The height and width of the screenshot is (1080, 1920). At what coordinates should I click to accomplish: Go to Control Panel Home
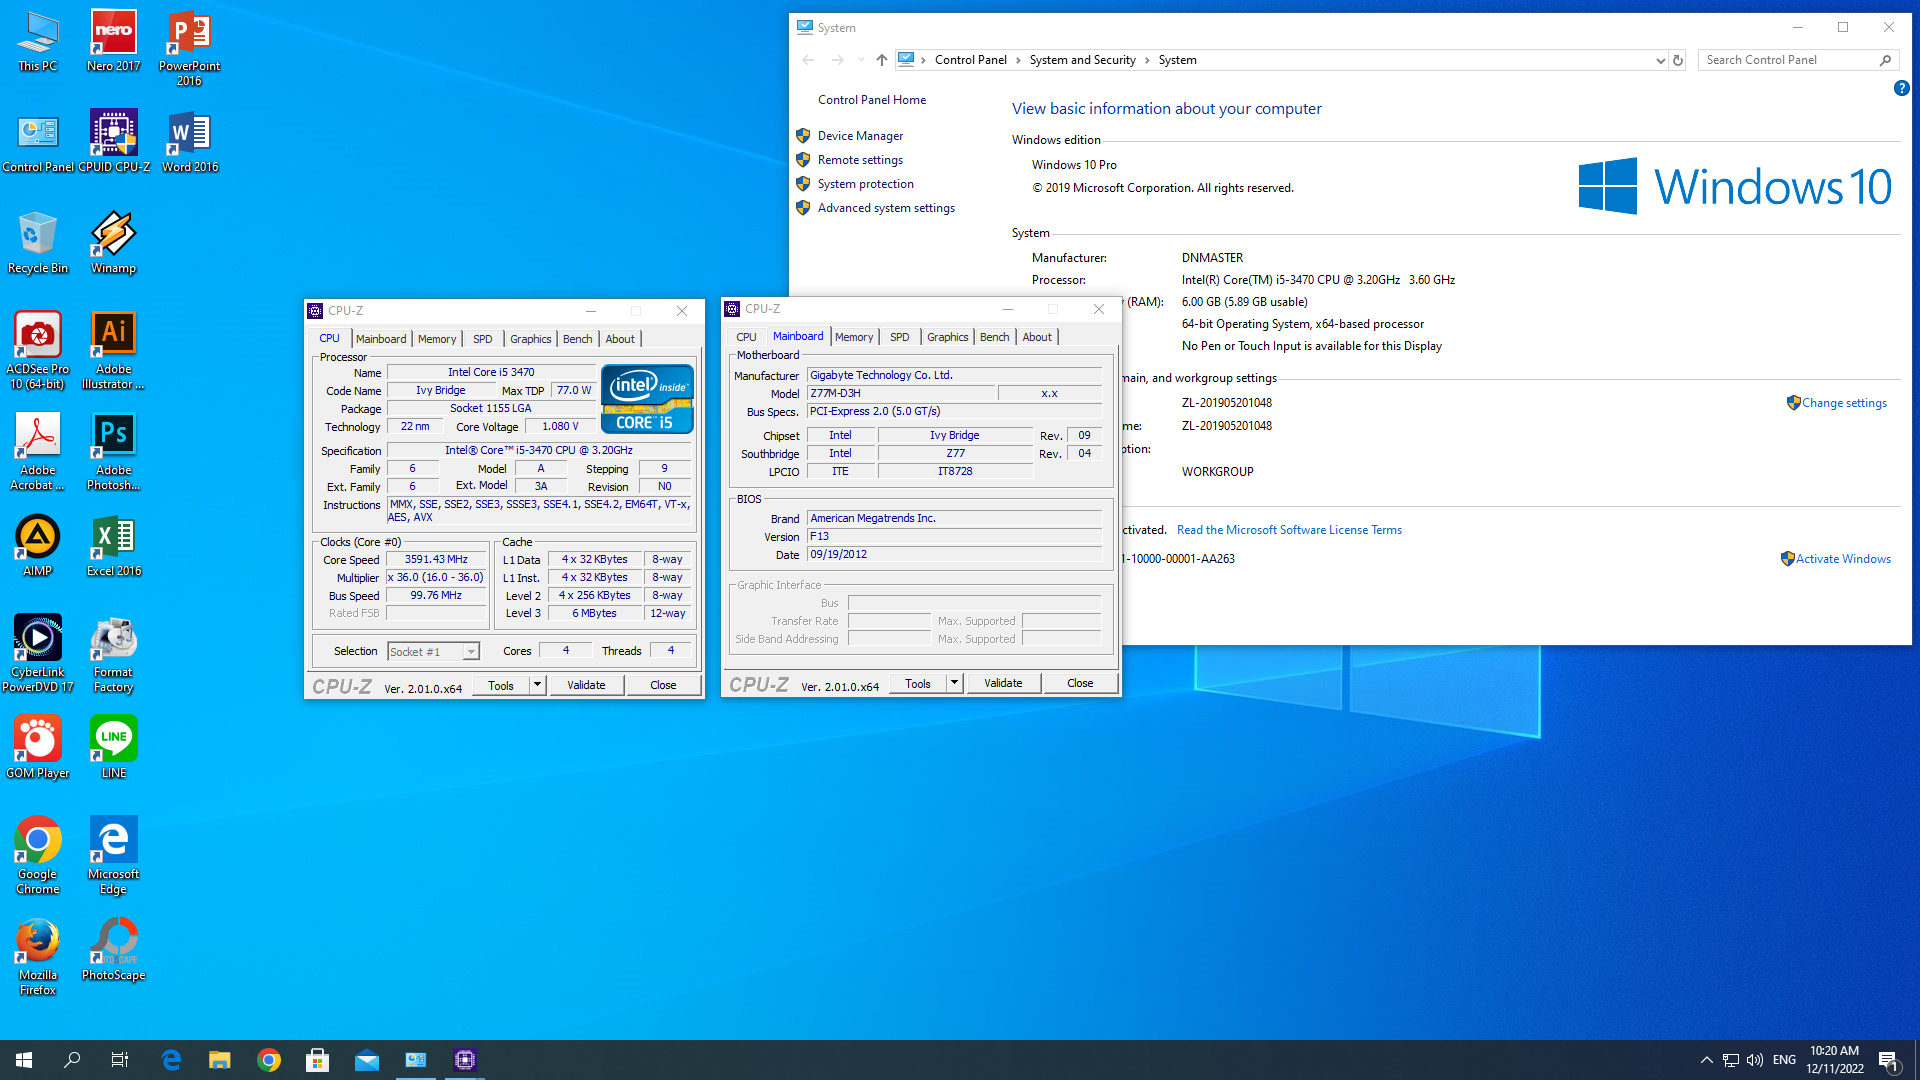point(872,100)
